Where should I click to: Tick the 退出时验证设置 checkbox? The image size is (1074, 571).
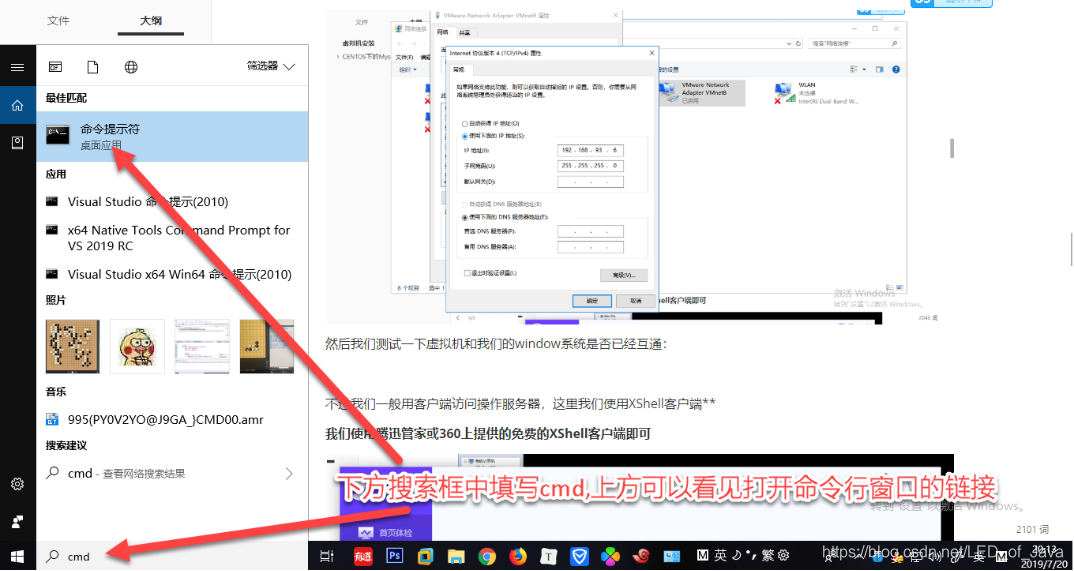click(467, 272)
